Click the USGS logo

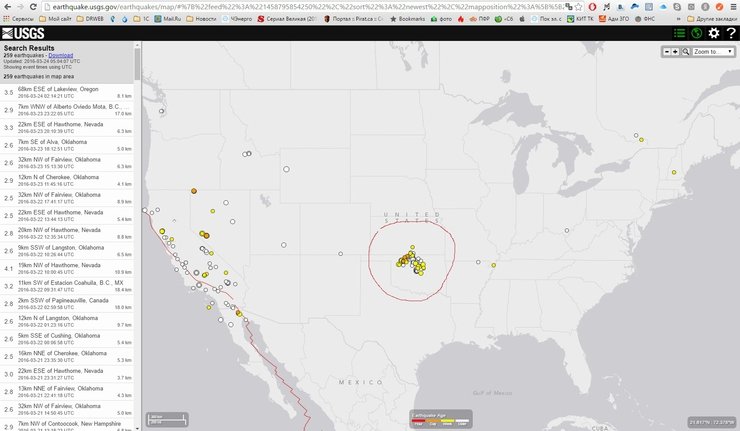click(22, 33)
